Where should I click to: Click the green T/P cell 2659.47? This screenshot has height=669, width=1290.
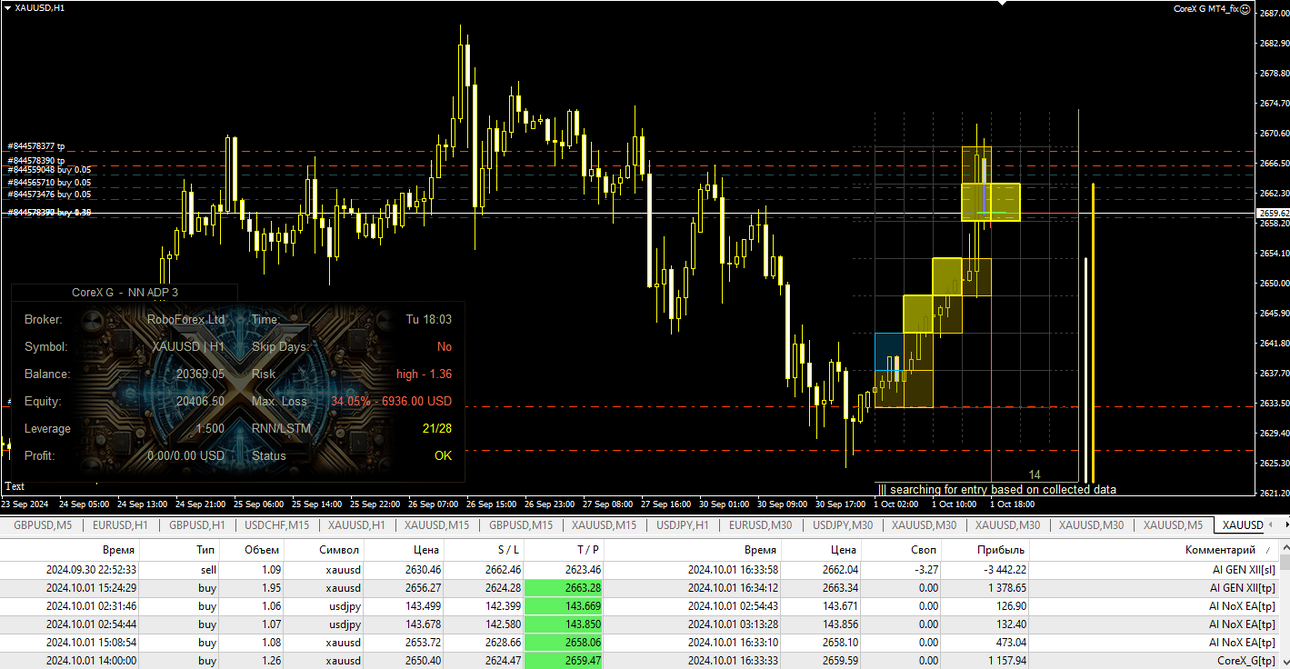tap(566, 660)
